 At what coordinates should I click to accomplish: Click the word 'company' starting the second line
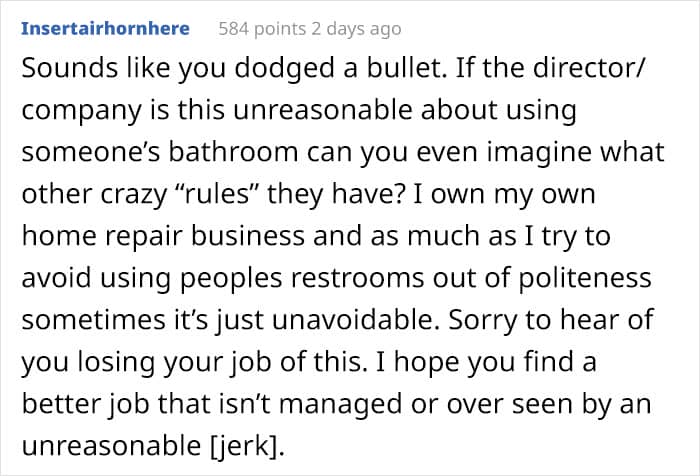pyautogui.click(x=75, y=111)
